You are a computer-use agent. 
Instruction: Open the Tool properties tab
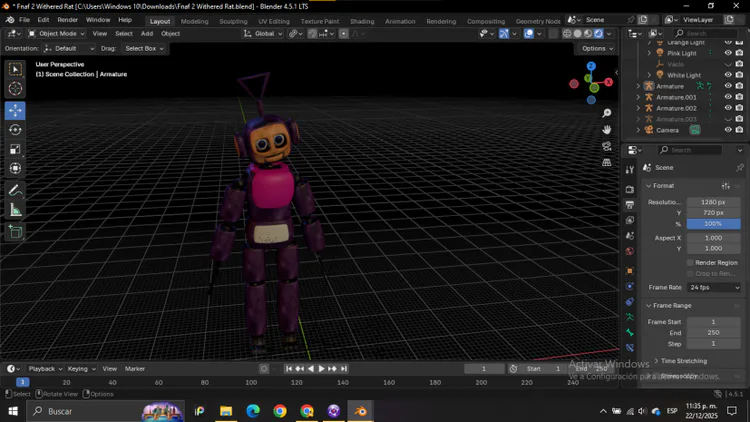[630, 170]
